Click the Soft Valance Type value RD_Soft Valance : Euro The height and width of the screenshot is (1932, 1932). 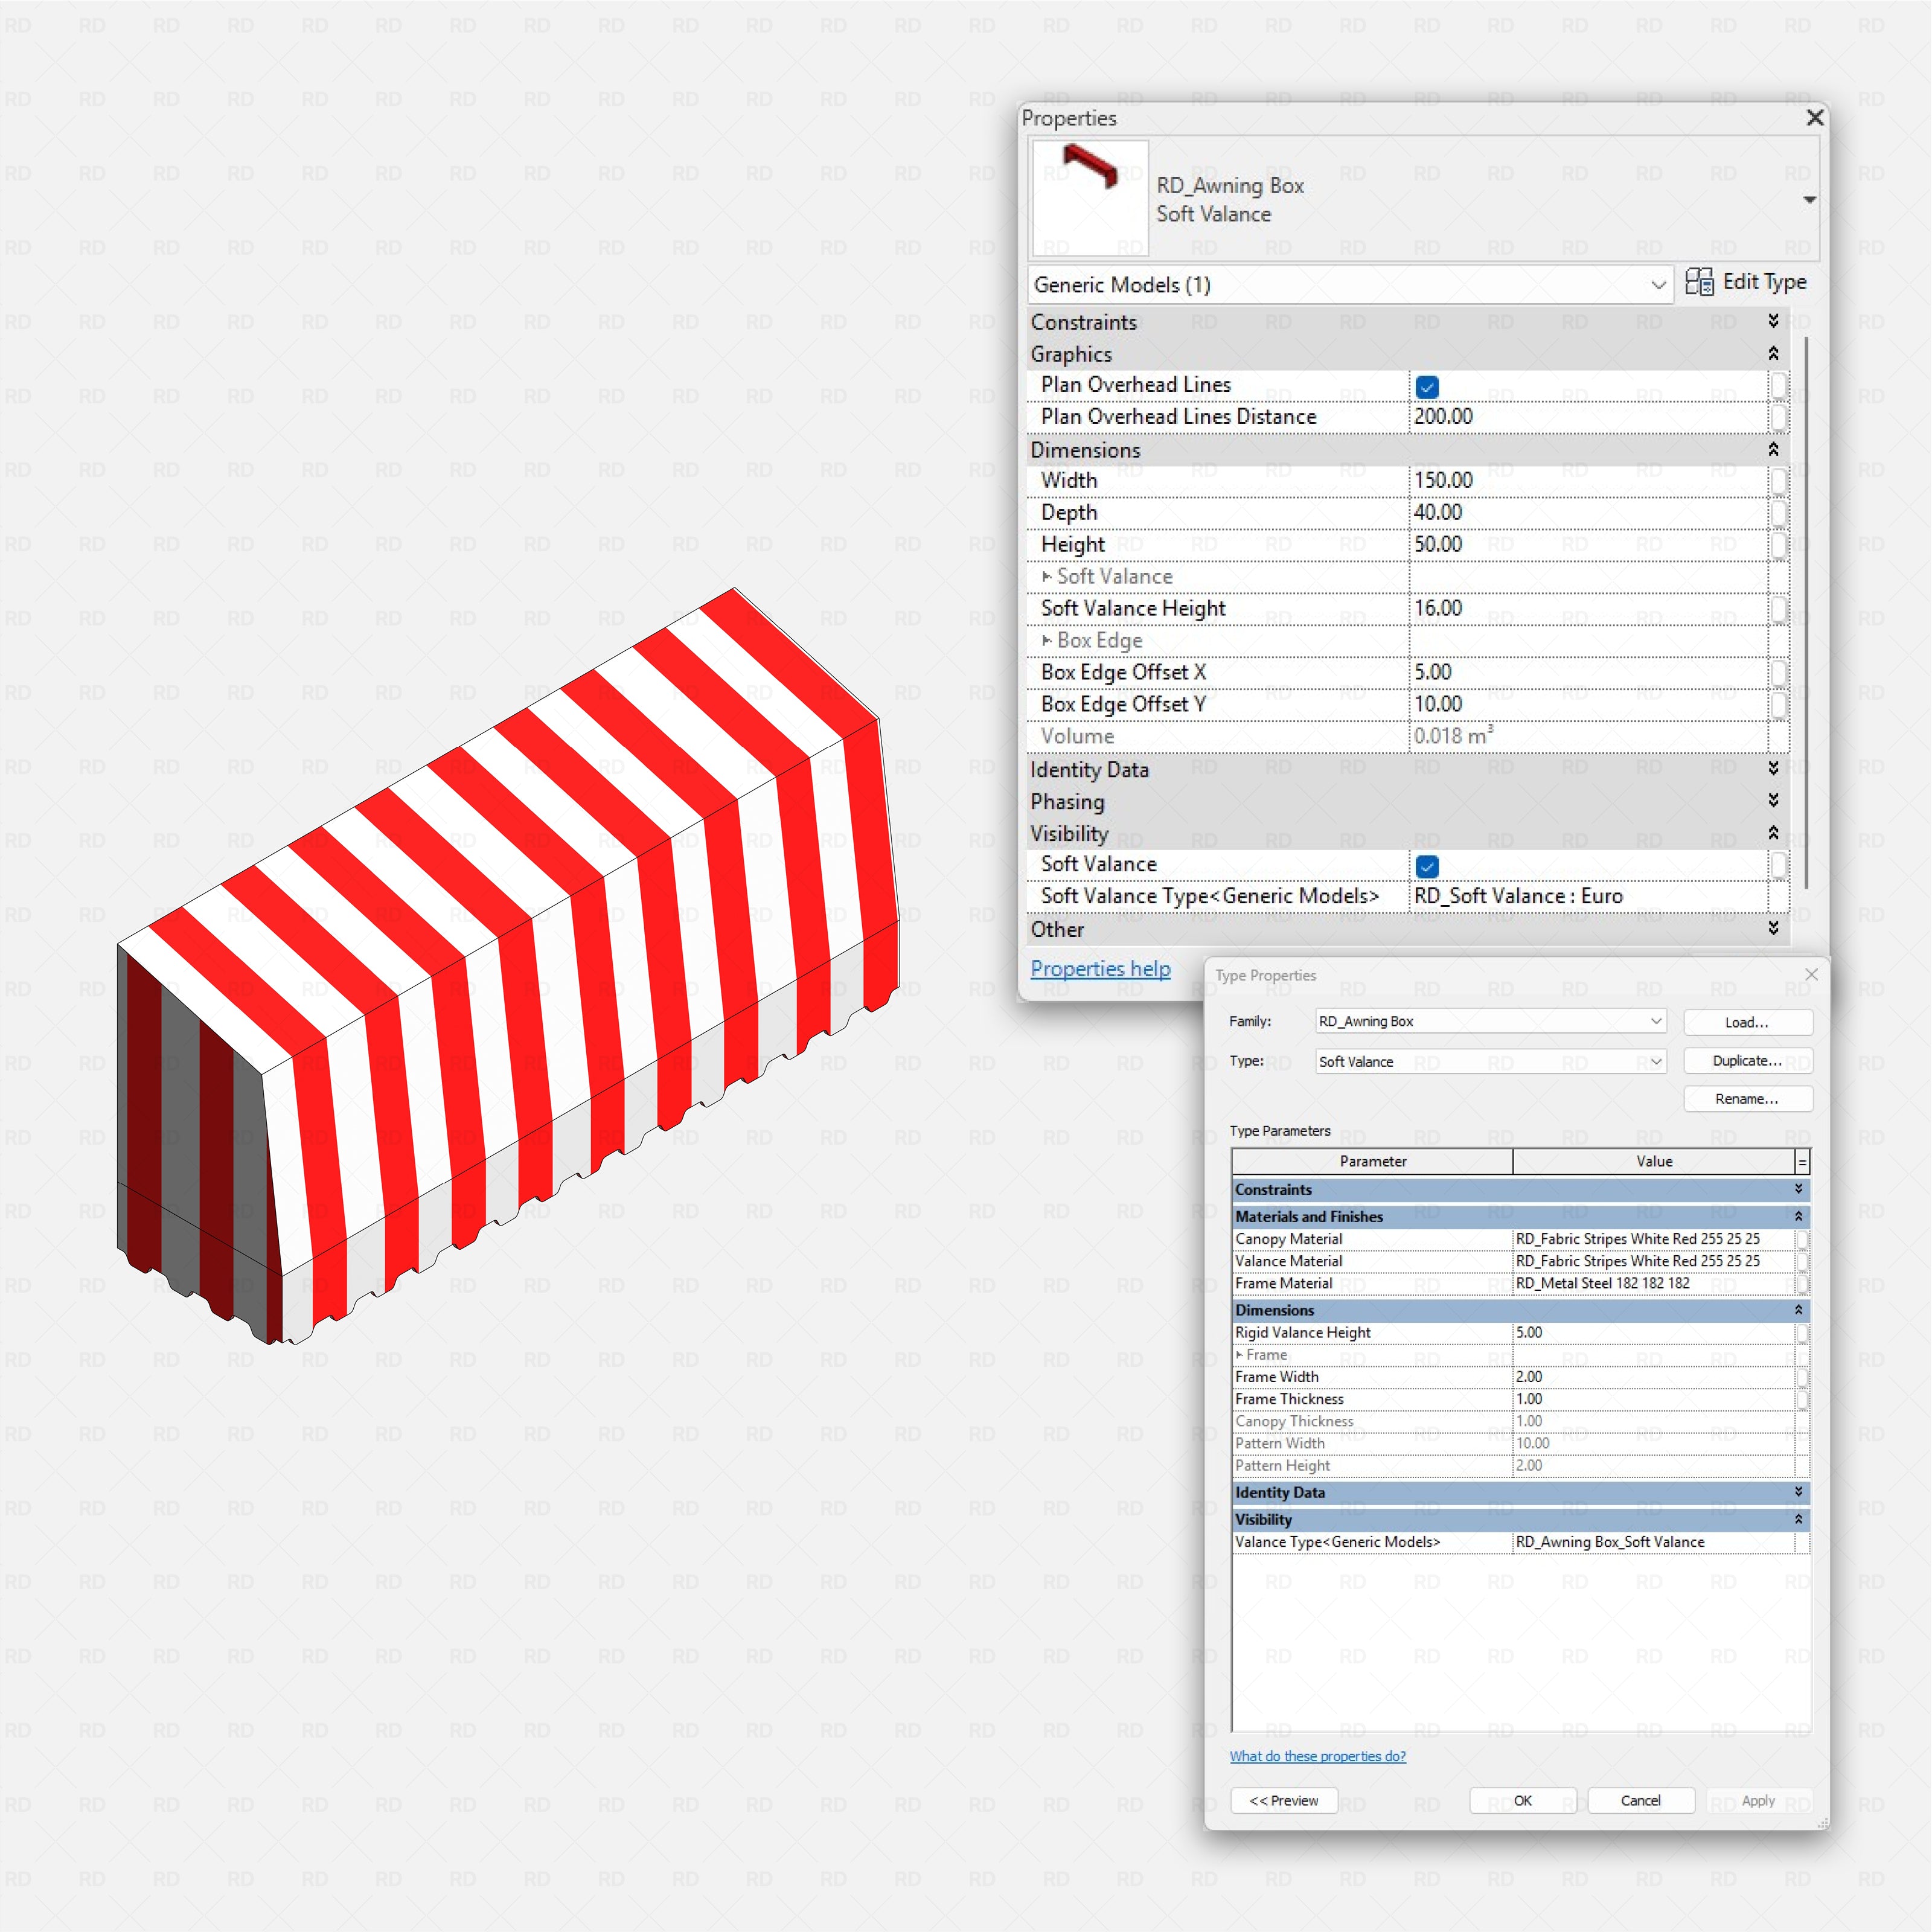pos(1588,896)
